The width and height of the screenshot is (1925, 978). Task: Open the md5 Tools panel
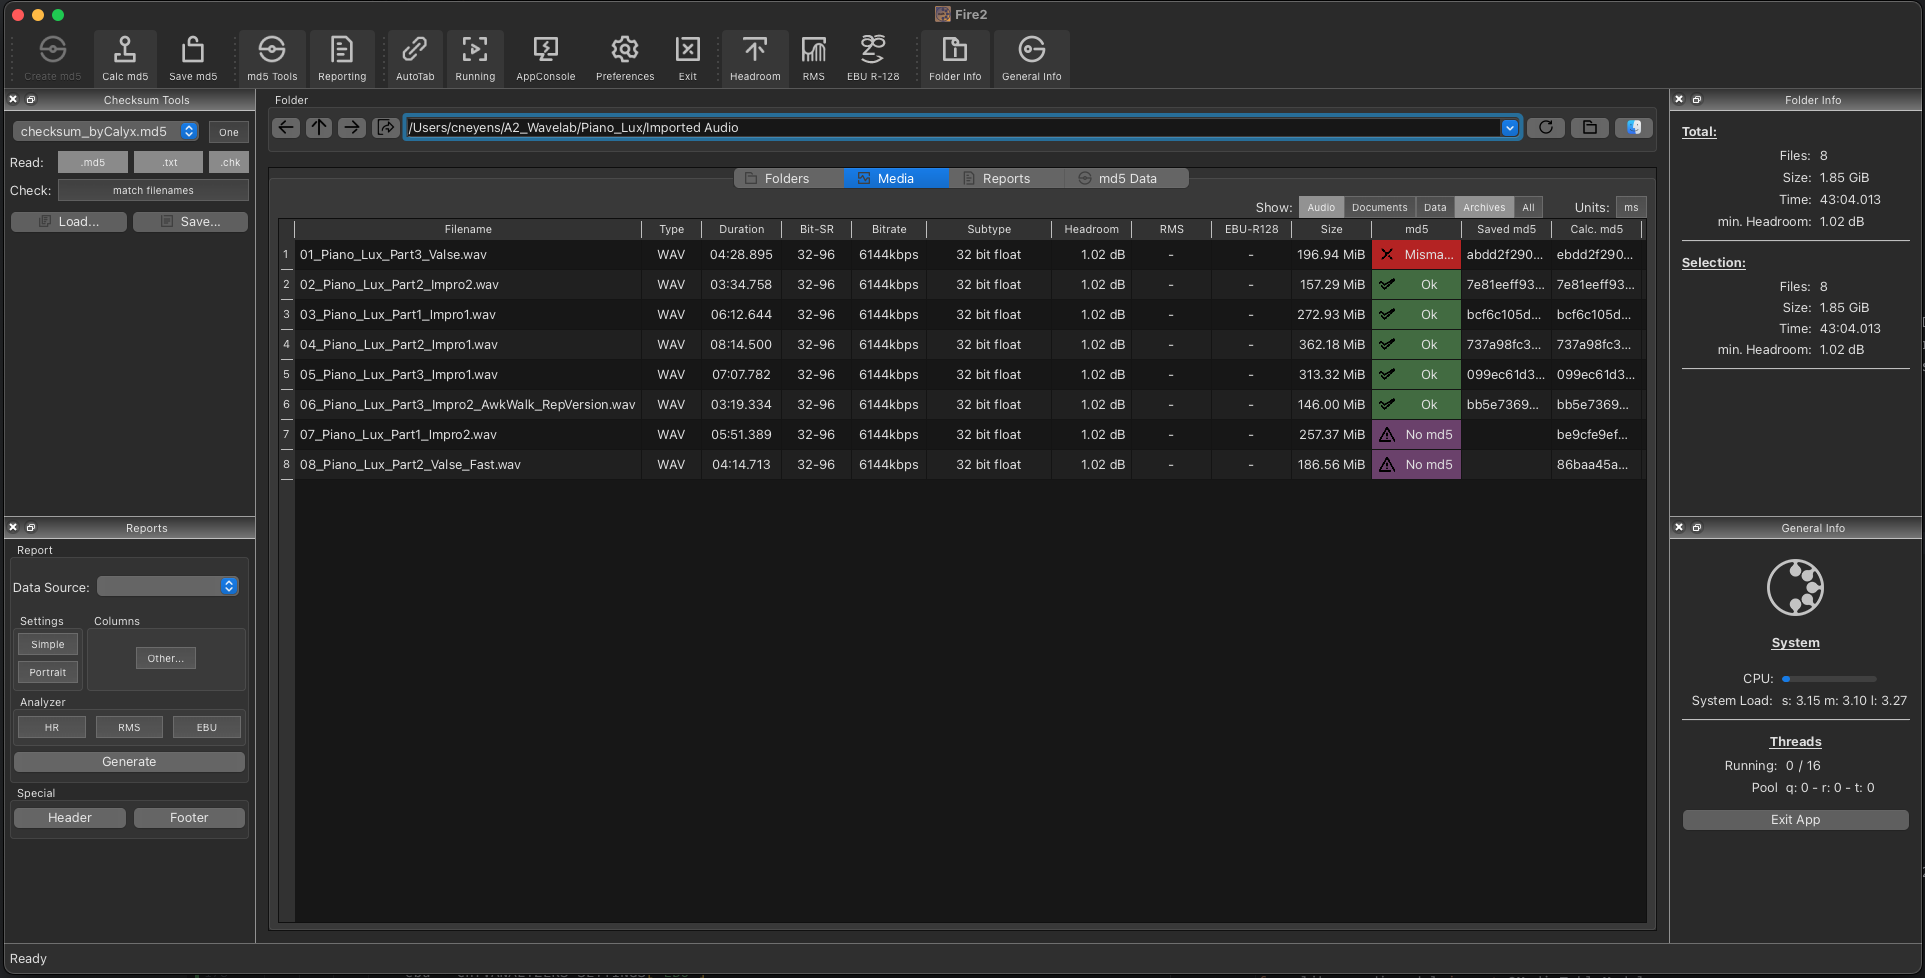(271, 57)
